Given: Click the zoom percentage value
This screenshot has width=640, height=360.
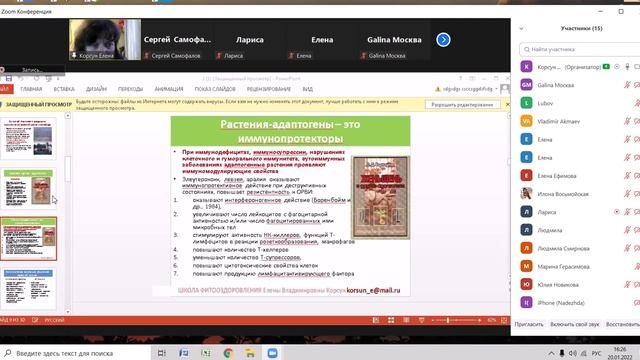Looking at the screenshot, I should point(491,320).
